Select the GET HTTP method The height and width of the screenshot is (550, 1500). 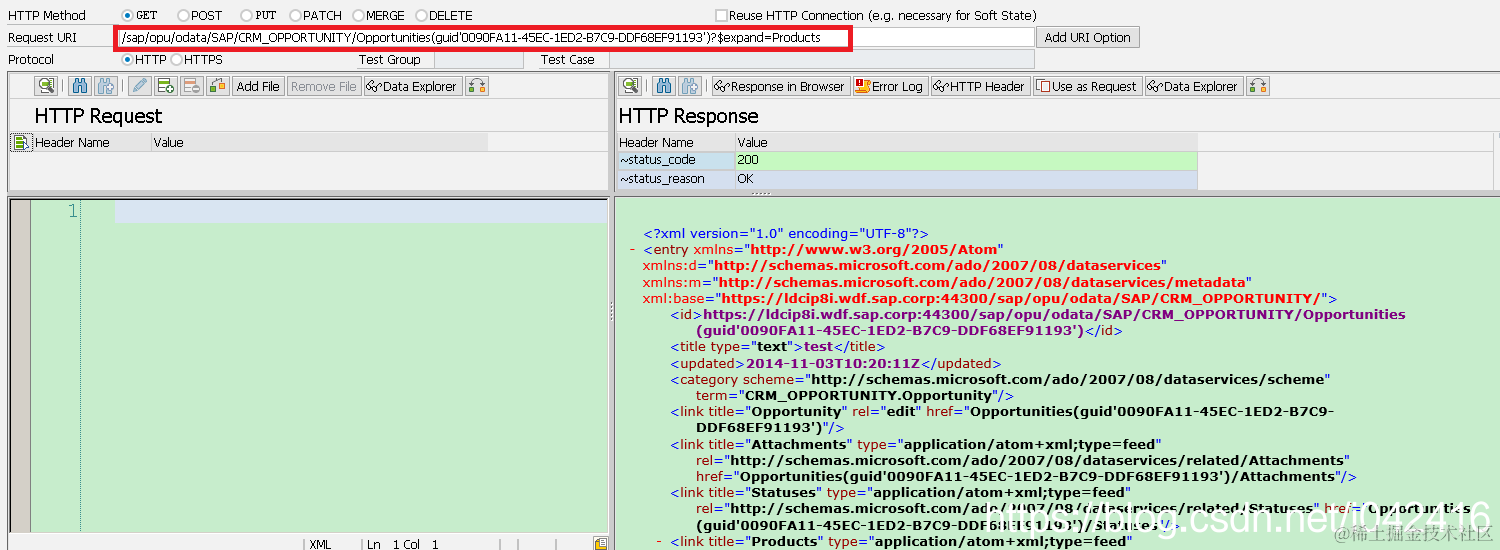(x=127, y=16)
